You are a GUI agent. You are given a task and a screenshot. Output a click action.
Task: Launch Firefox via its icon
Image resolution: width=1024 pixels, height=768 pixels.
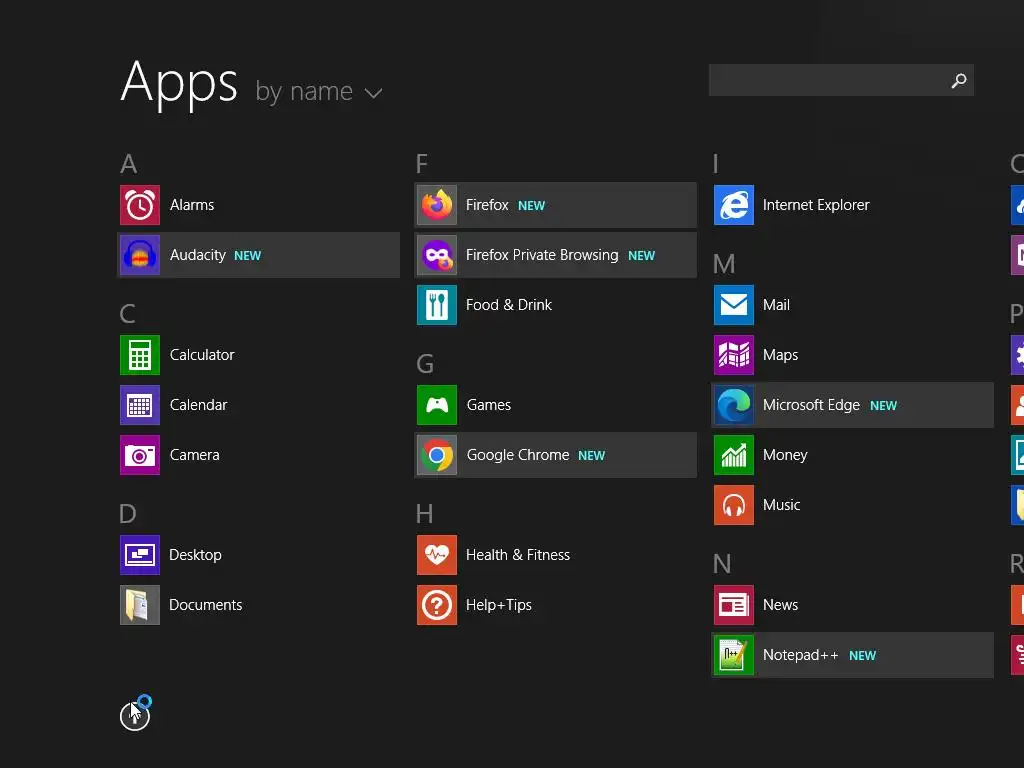(x=437, y=205)
